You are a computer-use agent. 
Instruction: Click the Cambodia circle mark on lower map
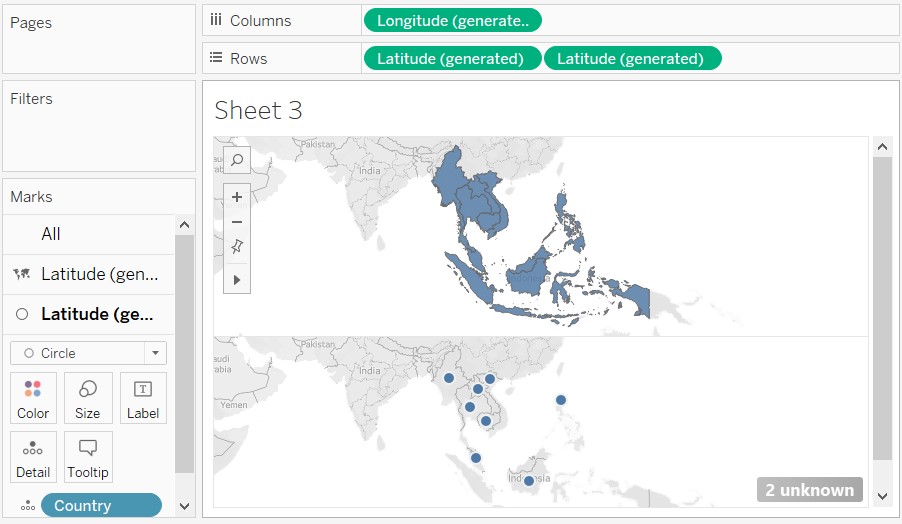coord(486,421)
